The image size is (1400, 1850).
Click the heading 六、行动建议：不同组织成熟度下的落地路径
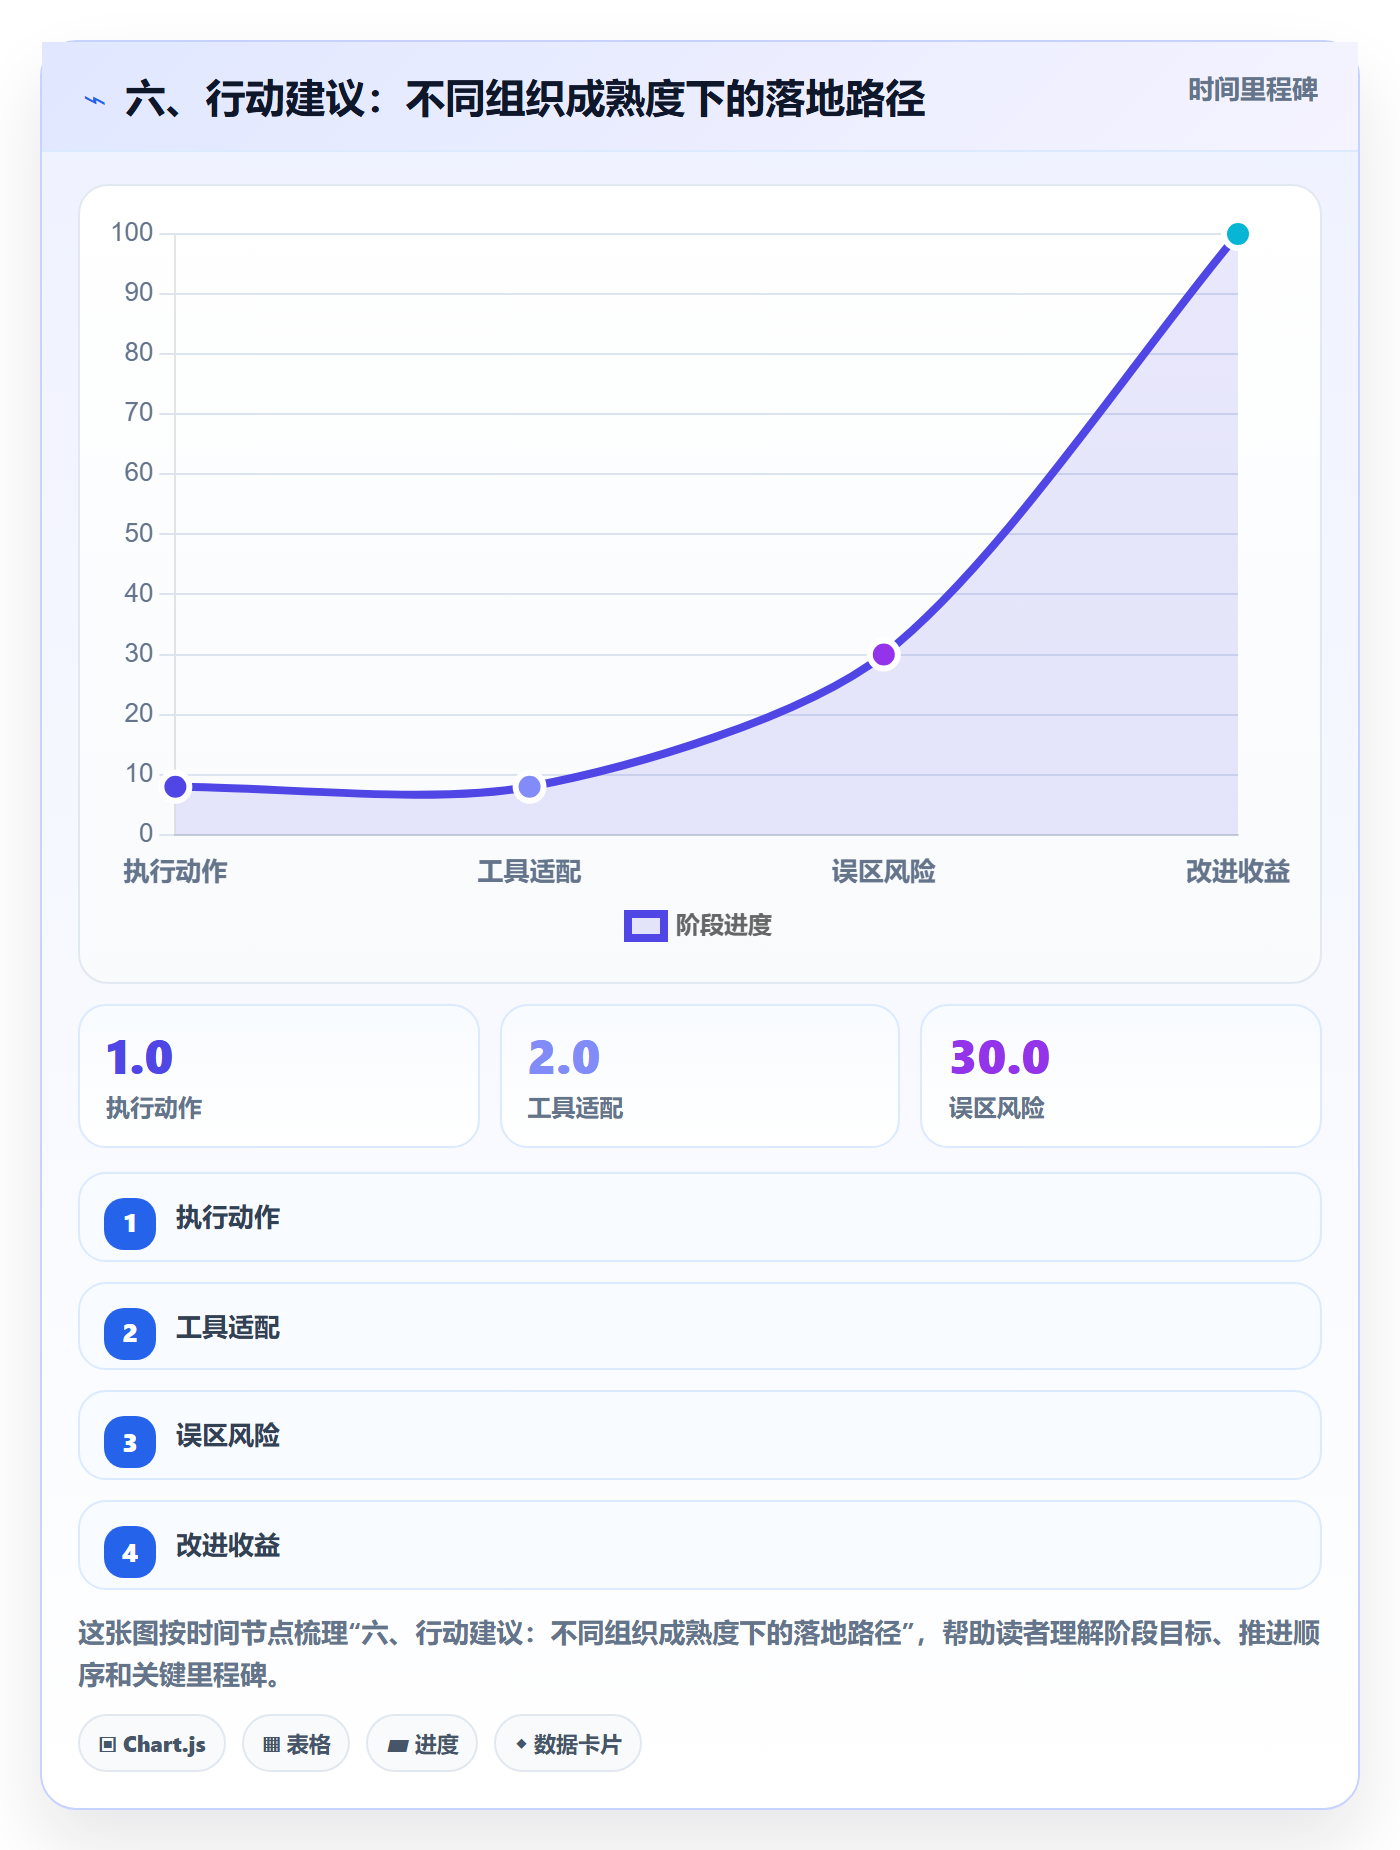point(525,100)
